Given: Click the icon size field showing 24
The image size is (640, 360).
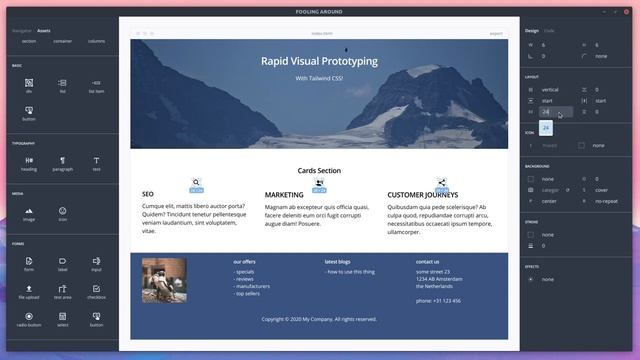Looking at the screenshot, I should [x=556, y=112].
